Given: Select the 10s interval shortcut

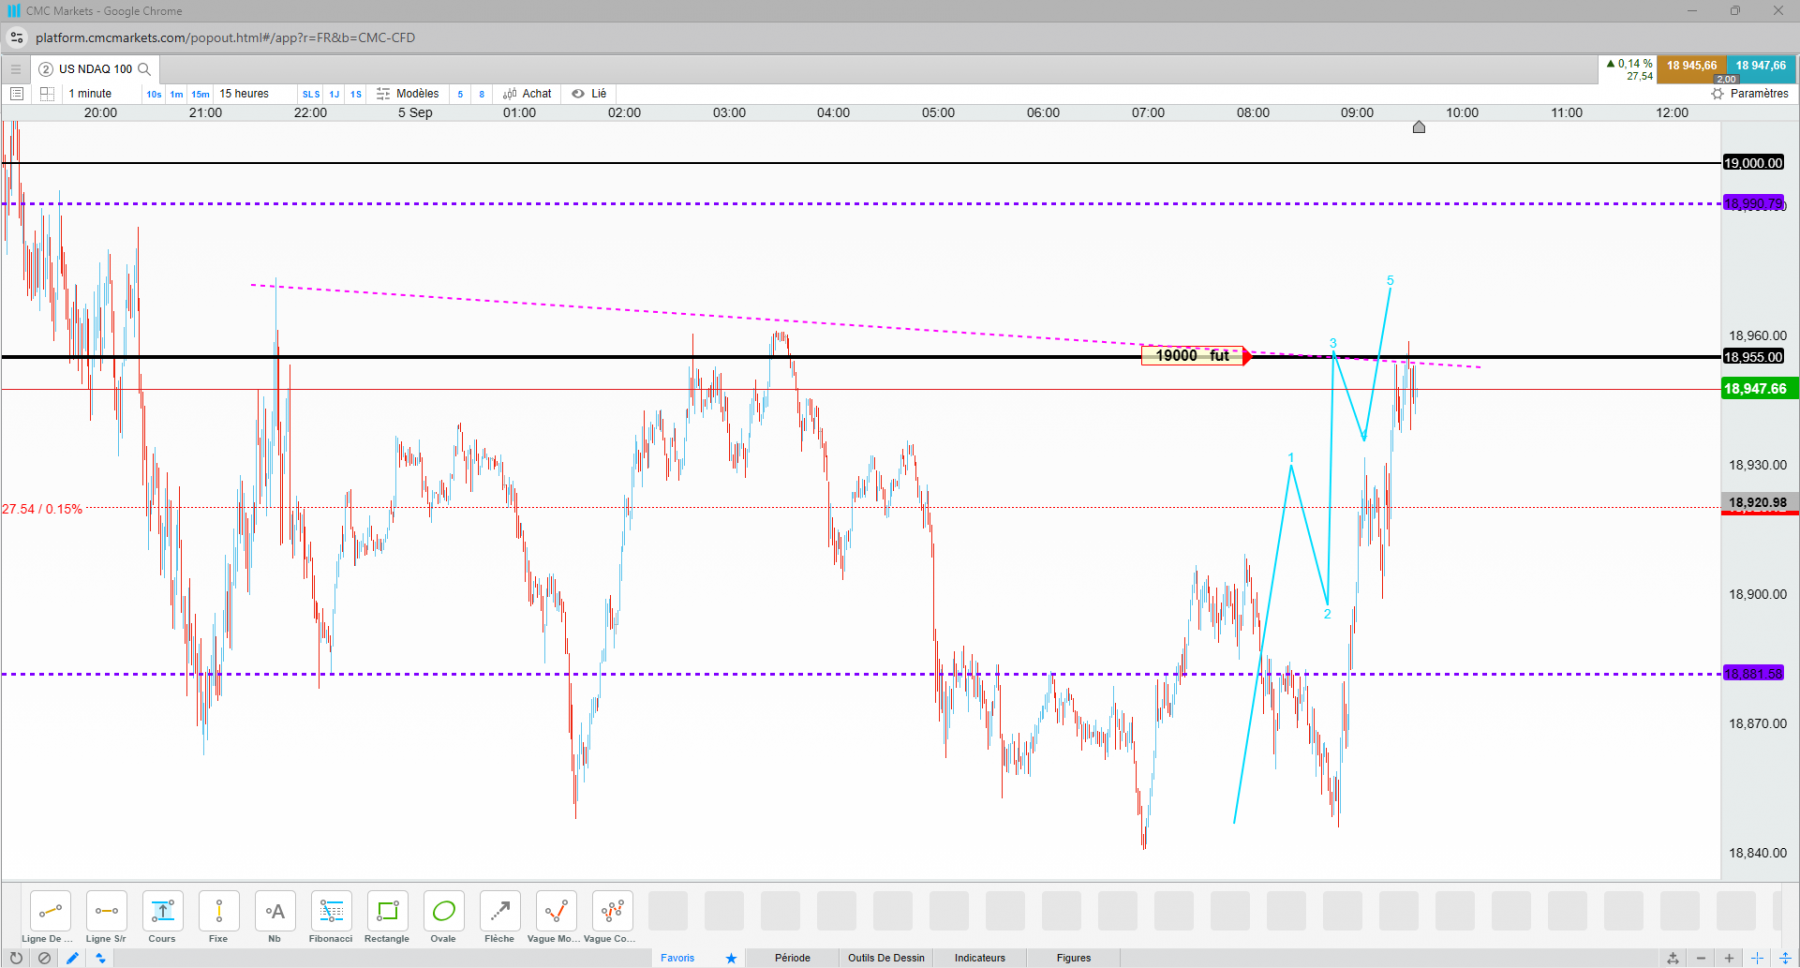Looking at the screenshot, I should coord(154,94).
